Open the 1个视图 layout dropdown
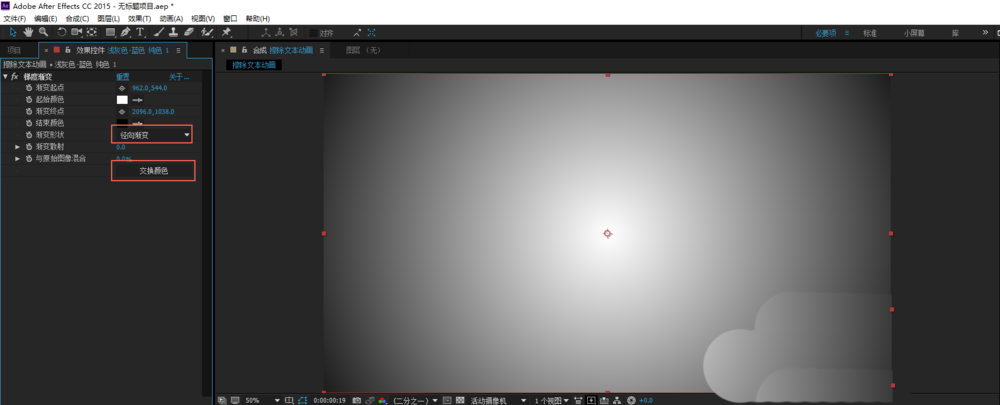 click(552, 400)
